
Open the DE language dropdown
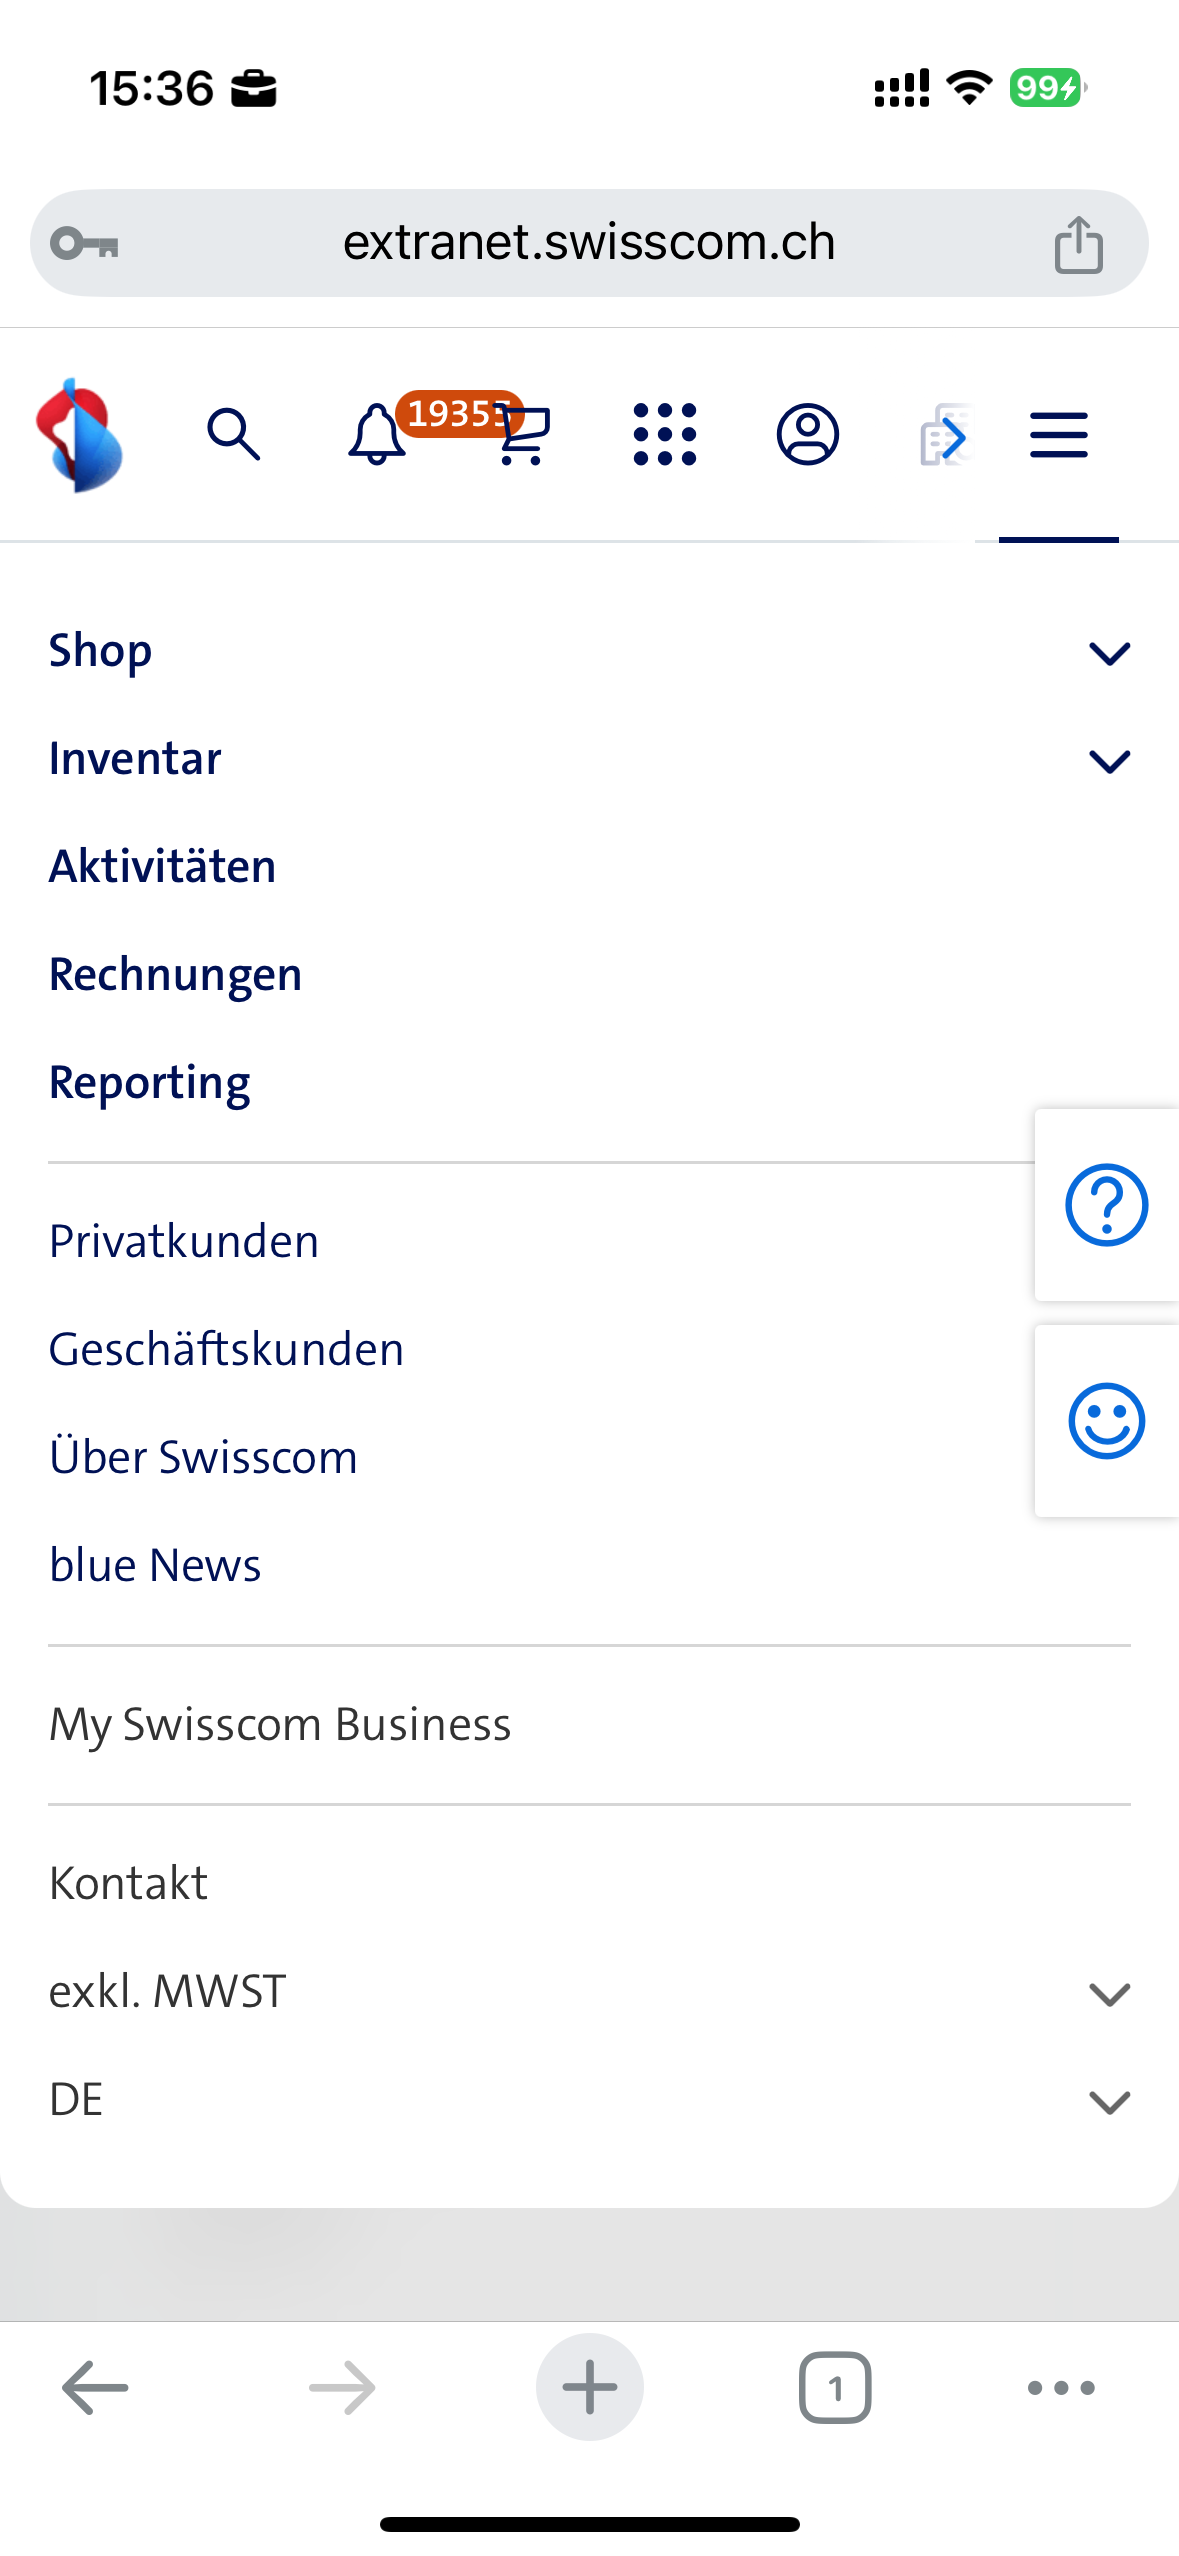(x=1109, y=2101)
